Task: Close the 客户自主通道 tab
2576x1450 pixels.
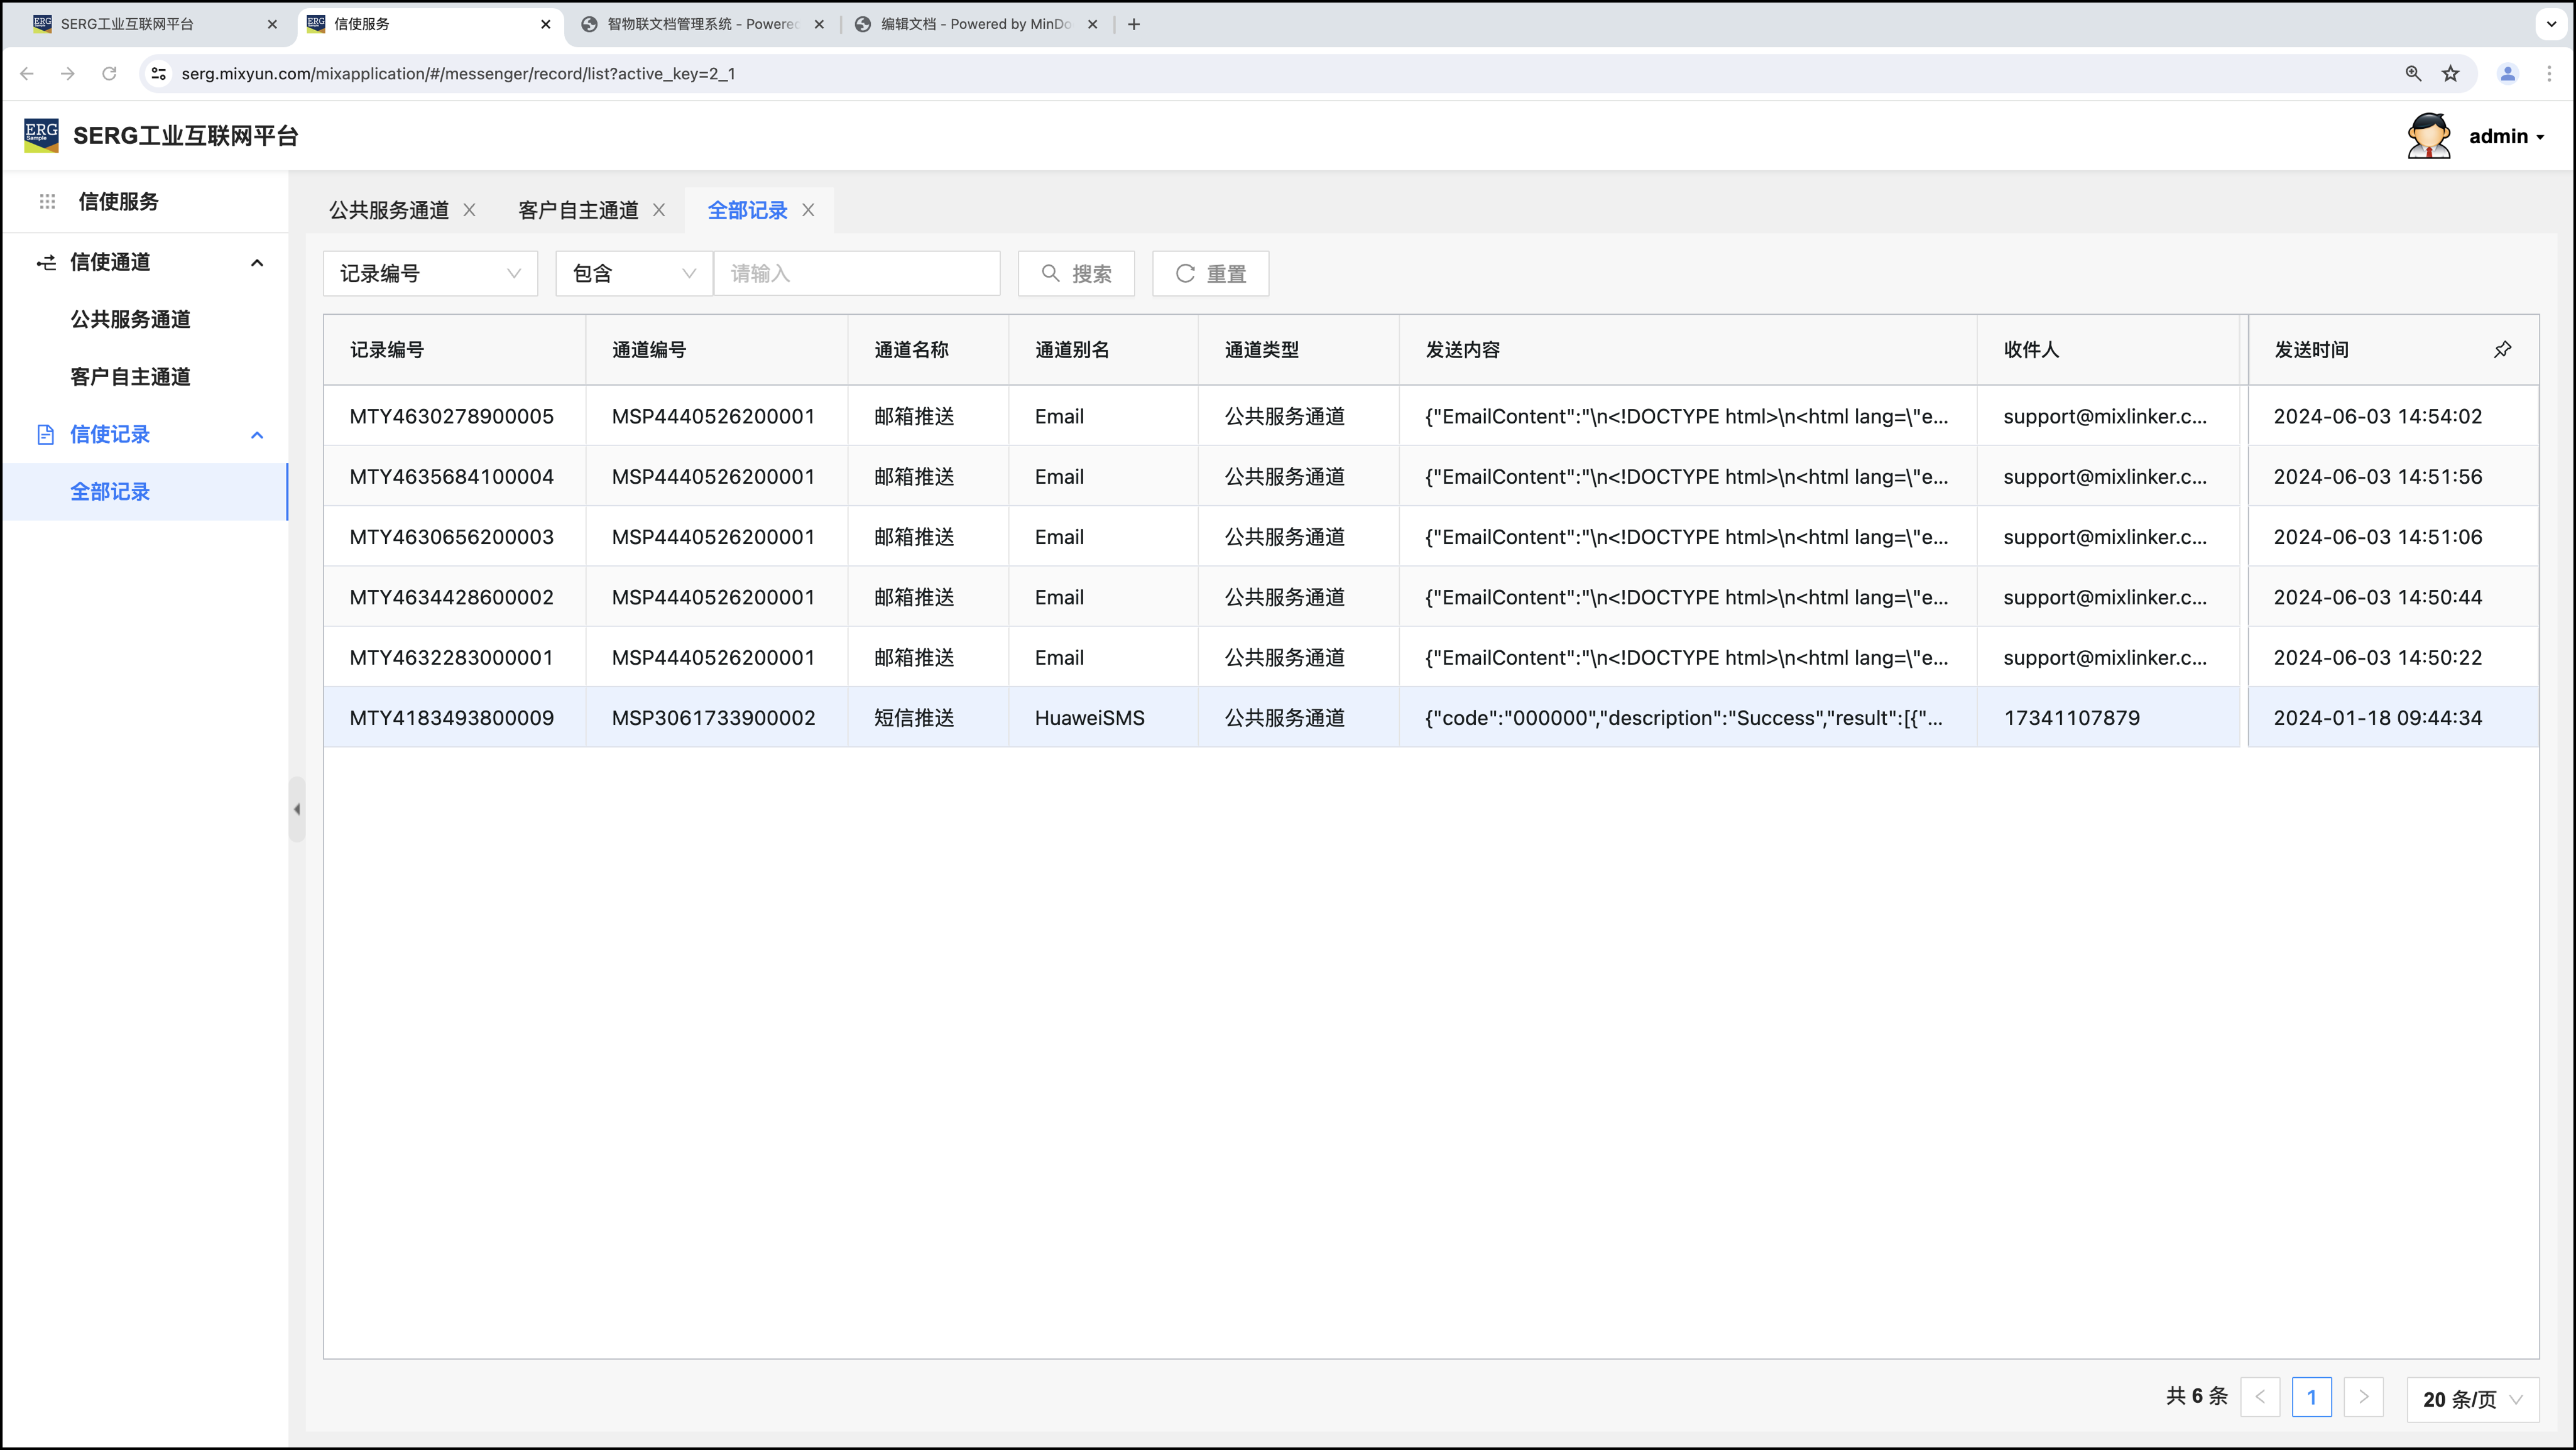Action: (x=659, y=210)
